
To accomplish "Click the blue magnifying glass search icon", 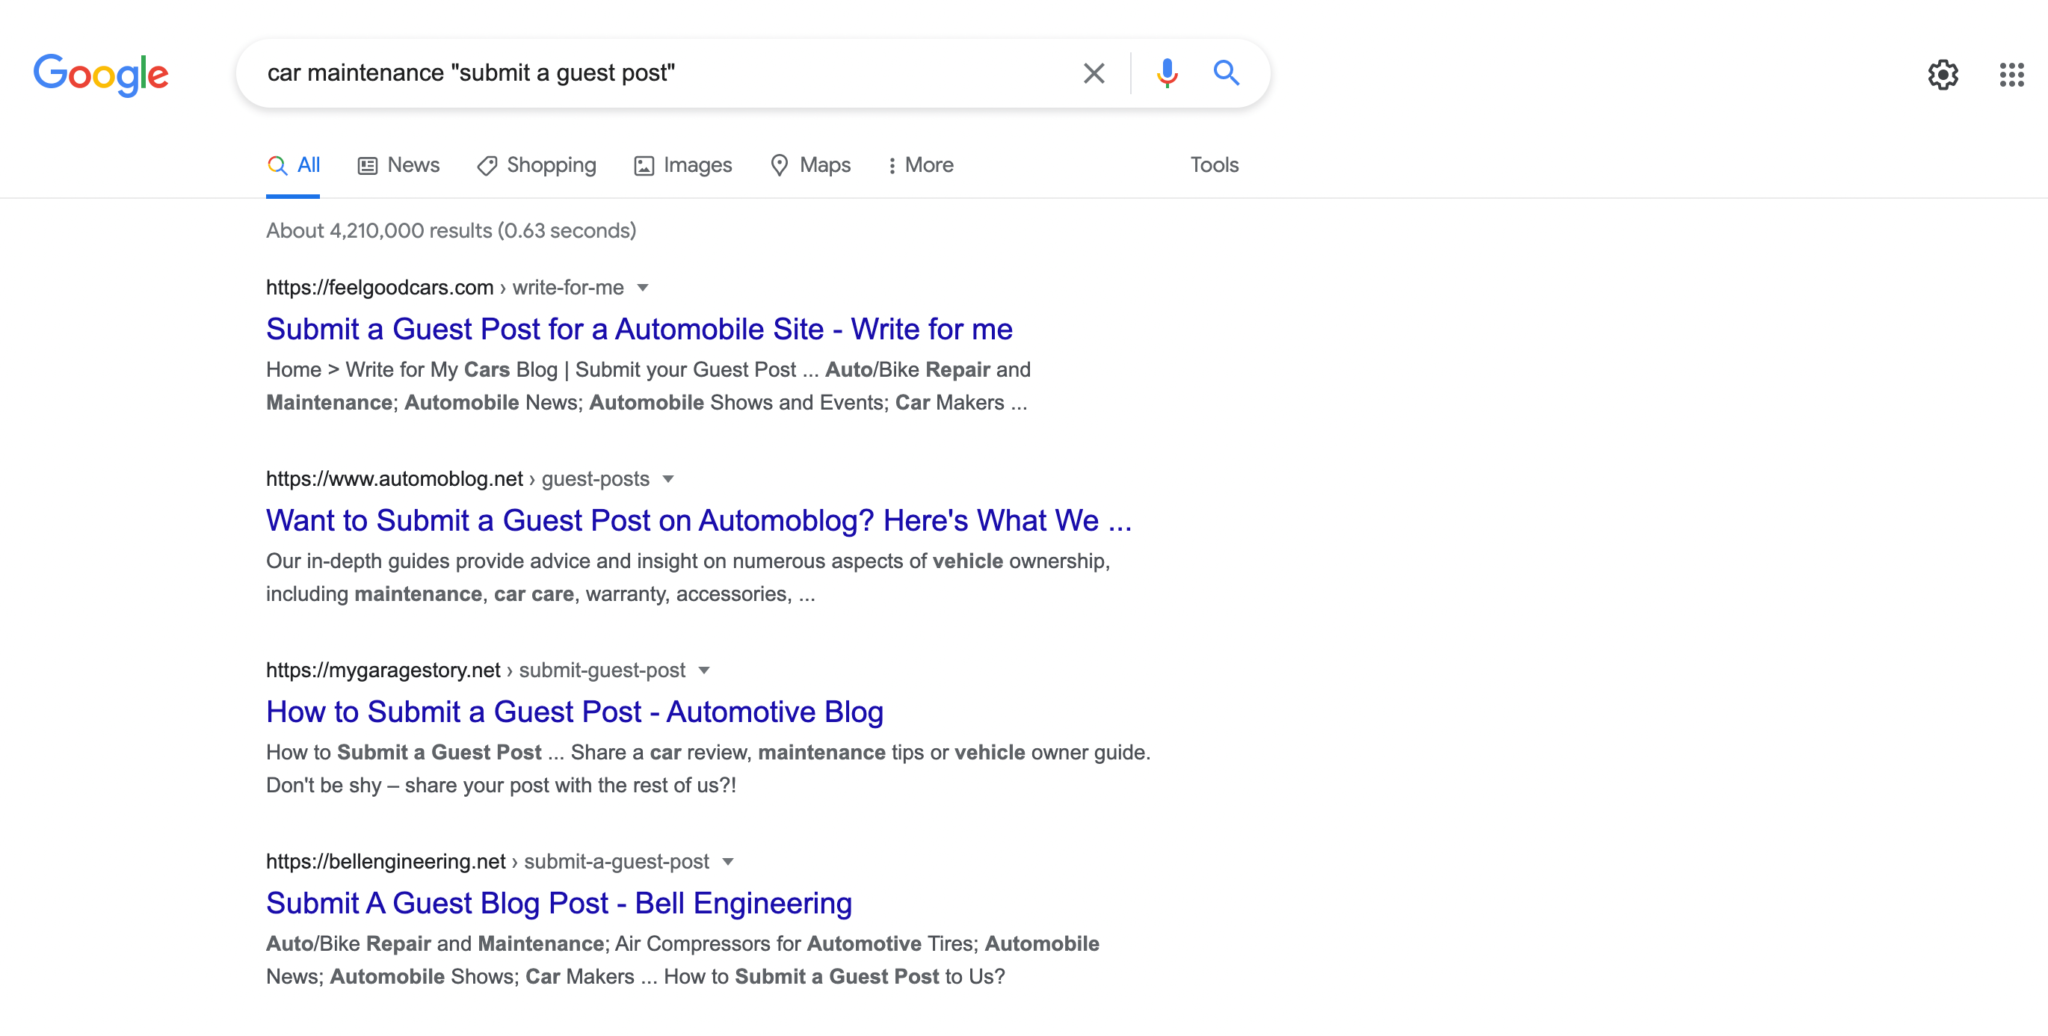I will [1227, 73].
